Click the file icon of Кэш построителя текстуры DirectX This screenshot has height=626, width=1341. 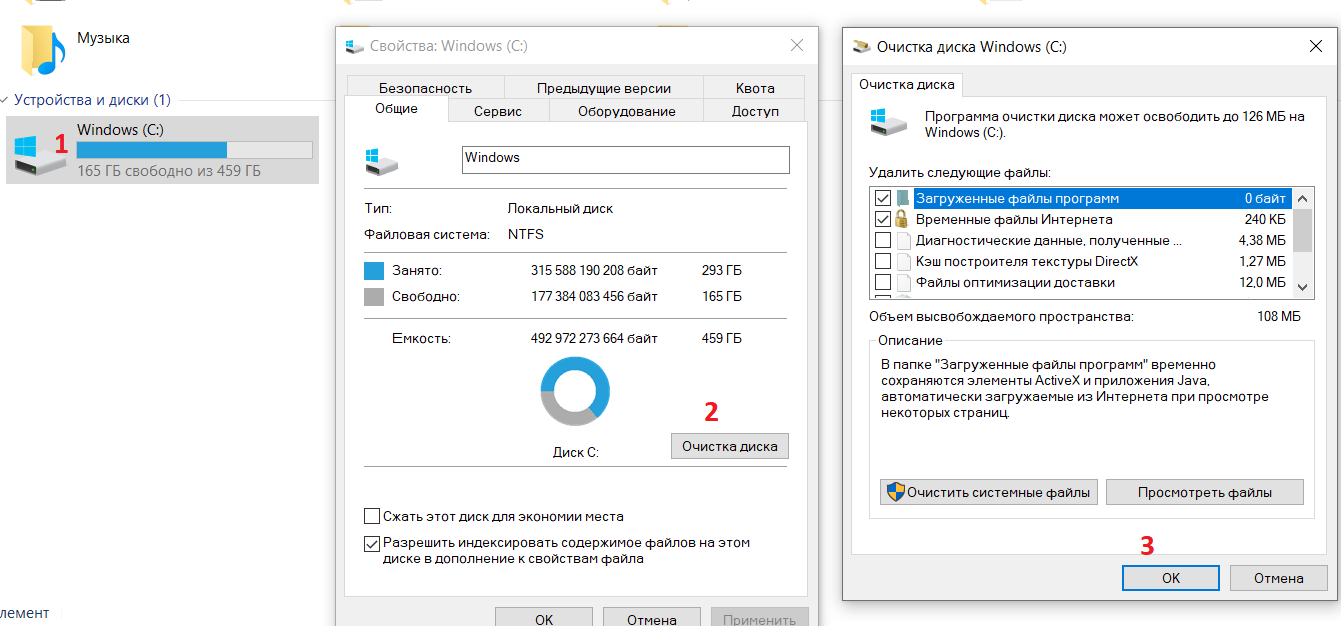[x=904, y=262]
